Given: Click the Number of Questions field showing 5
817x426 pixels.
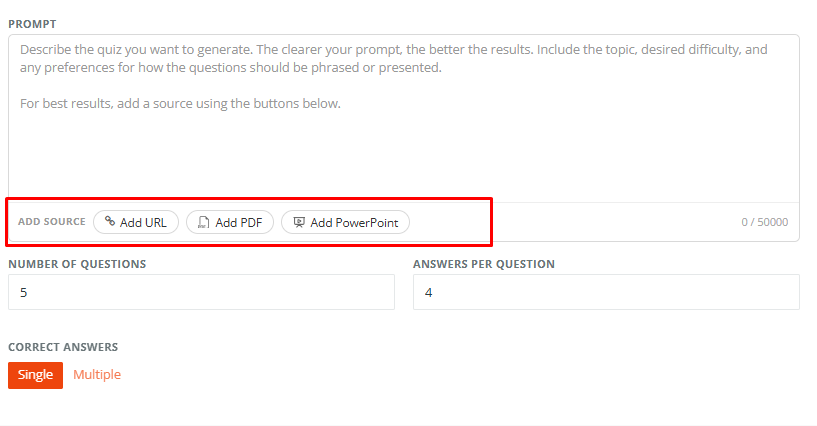Looking at the screenshot, I should 201,292.
